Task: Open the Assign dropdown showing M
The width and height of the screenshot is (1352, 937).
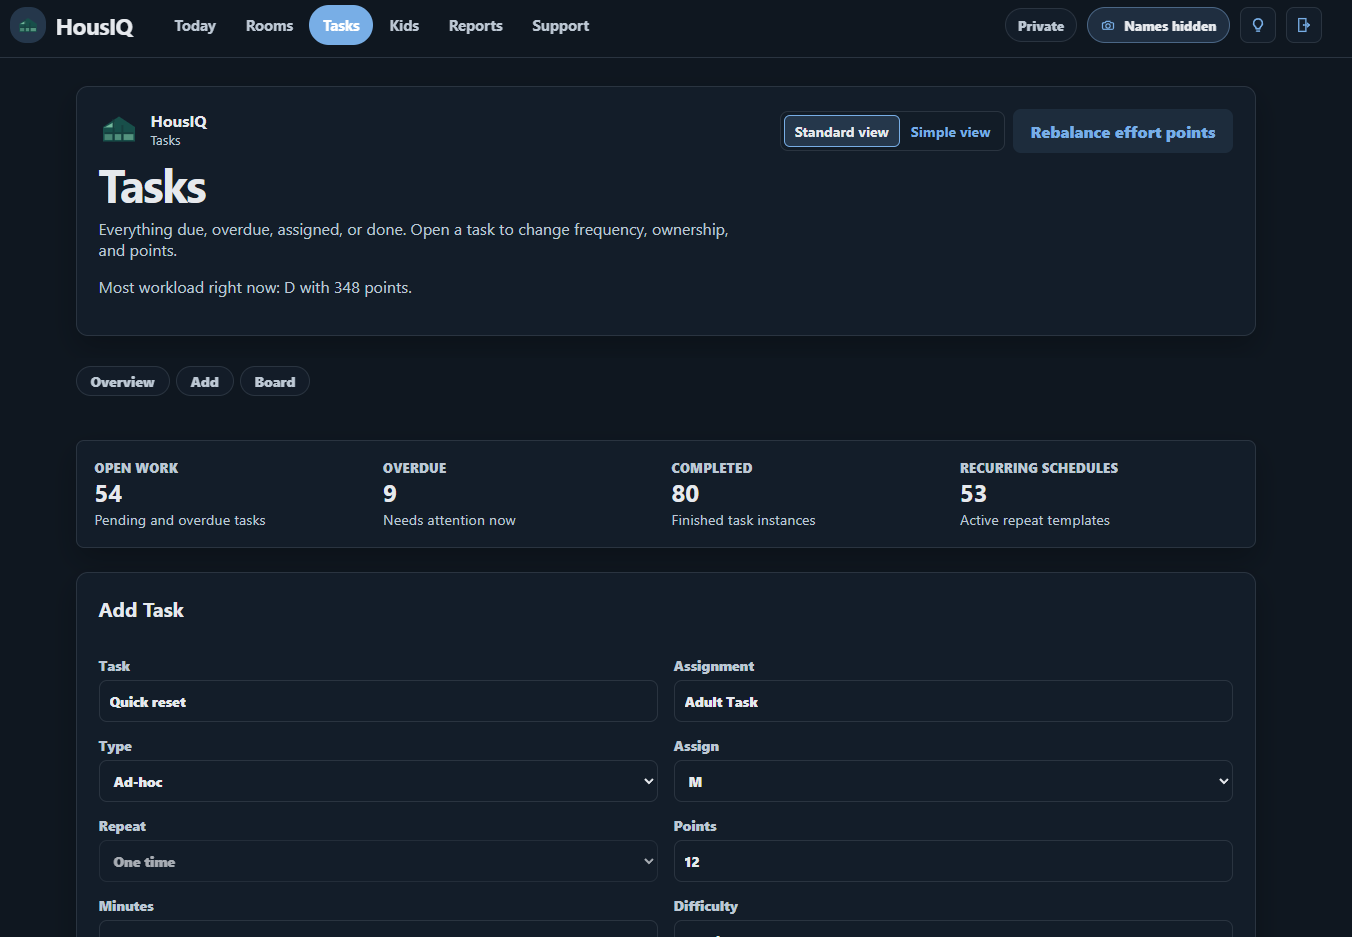Action: pos(953,781)
